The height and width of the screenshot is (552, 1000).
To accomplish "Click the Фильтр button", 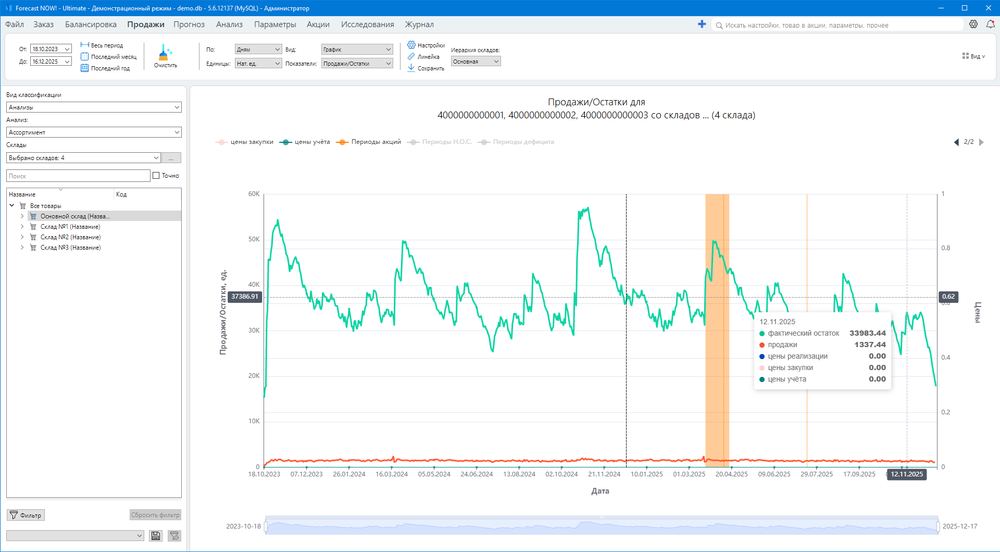I will [26, 515].
